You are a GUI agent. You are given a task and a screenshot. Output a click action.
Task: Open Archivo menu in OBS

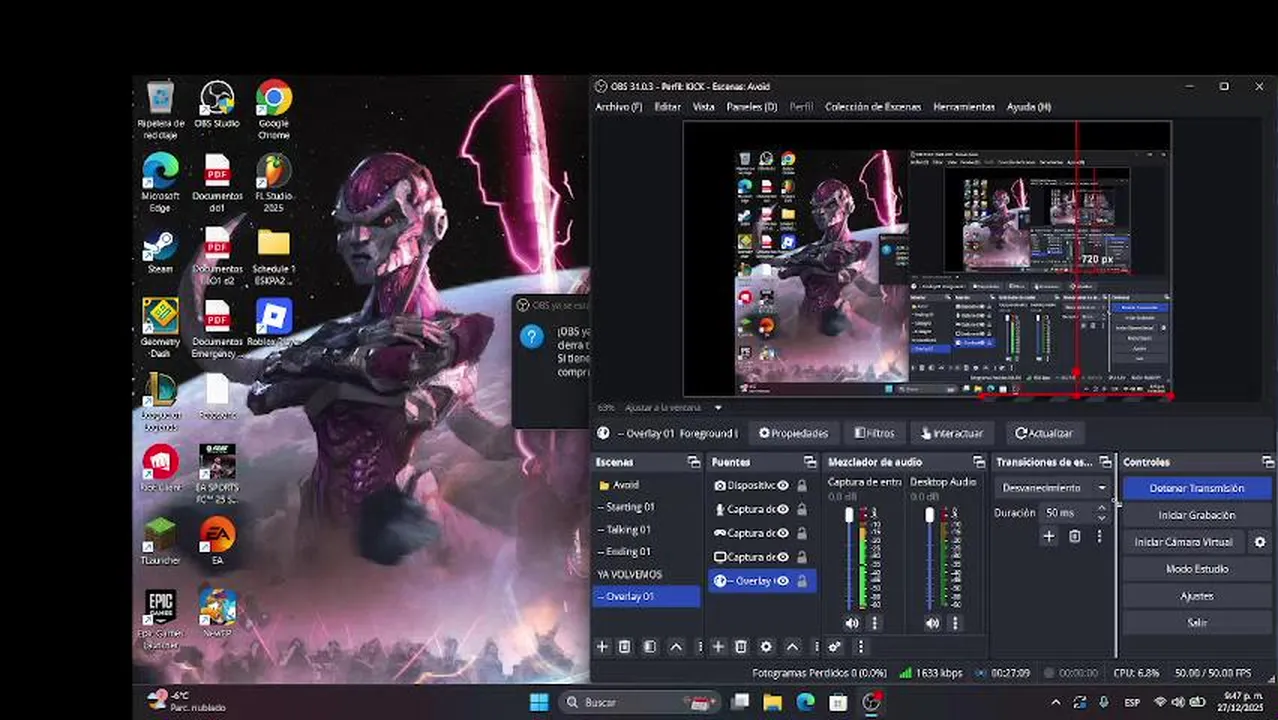tap(618, 107)
